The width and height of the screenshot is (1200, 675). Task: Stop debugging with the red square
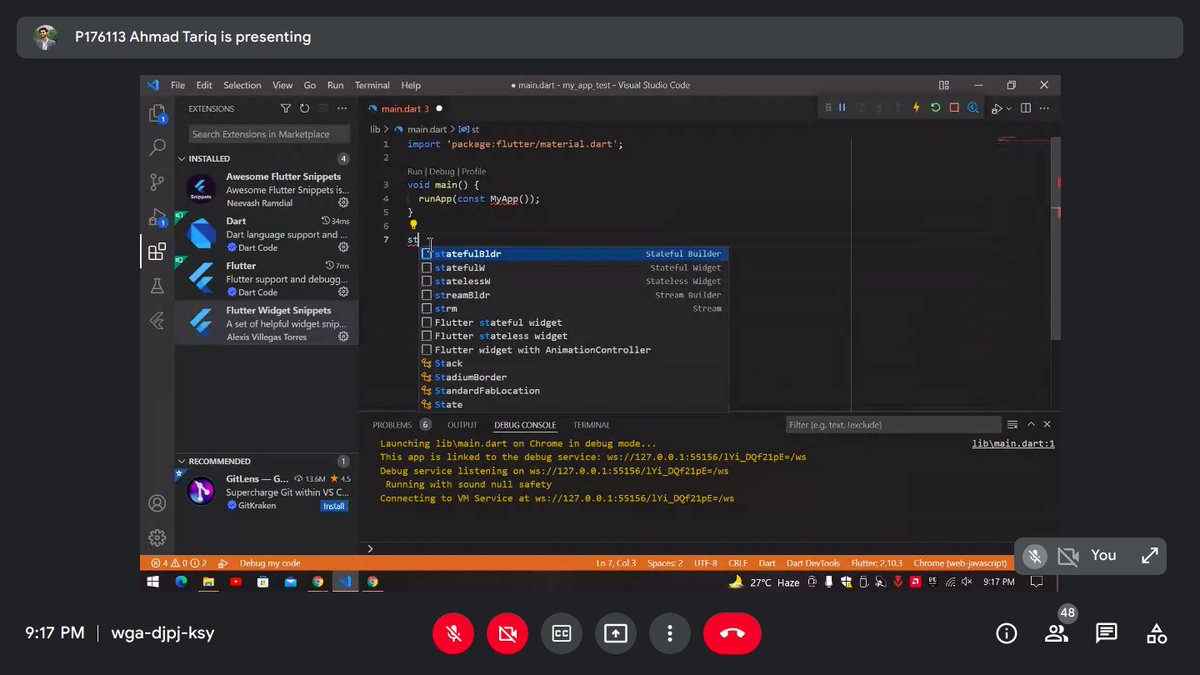pyautogui.click(x=954, y=108)
